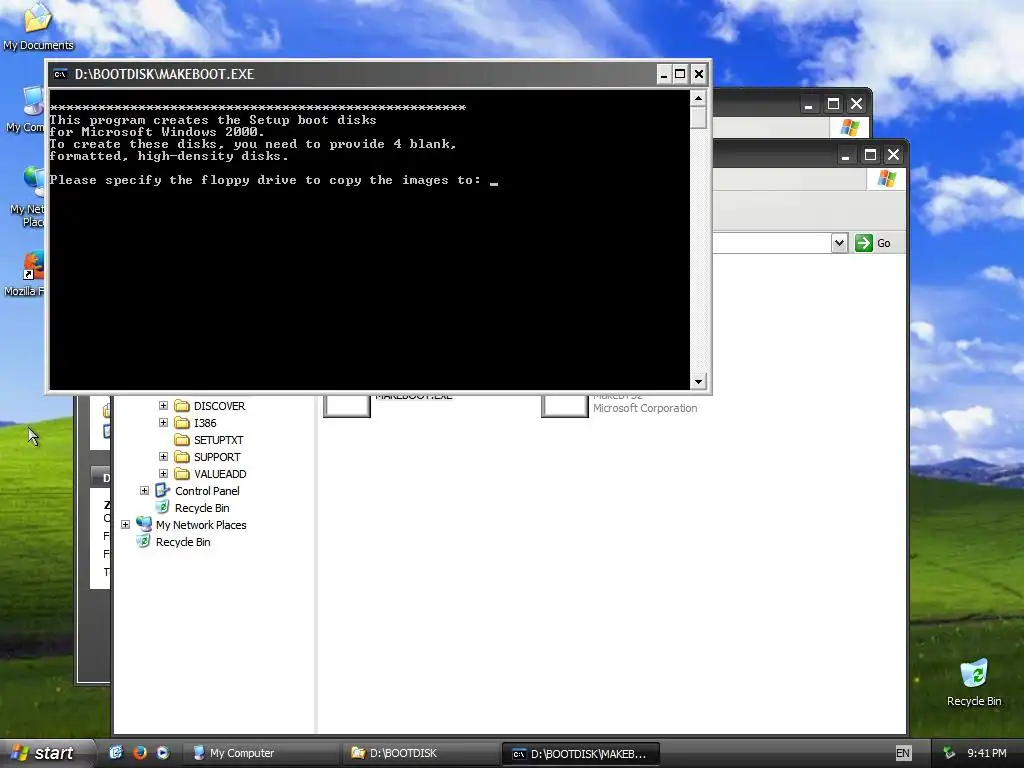1024x768 pixels.
Task: Select the SETUPTXT folder in tree
Action: pos(209,440)
